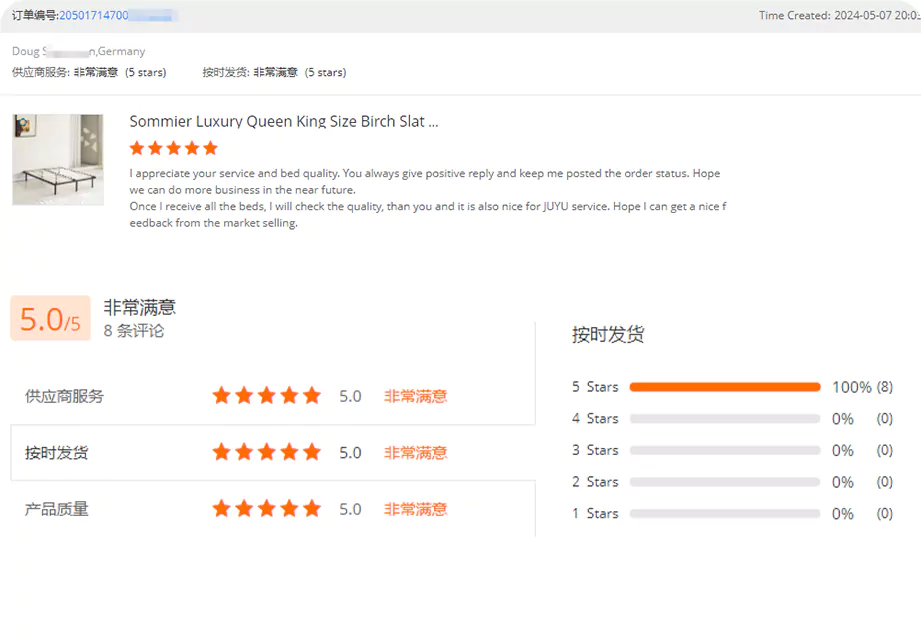This screenshot has width=921, height=638.
Task: Click the "100% (8)" percentage value
Action: click(862, 387)
